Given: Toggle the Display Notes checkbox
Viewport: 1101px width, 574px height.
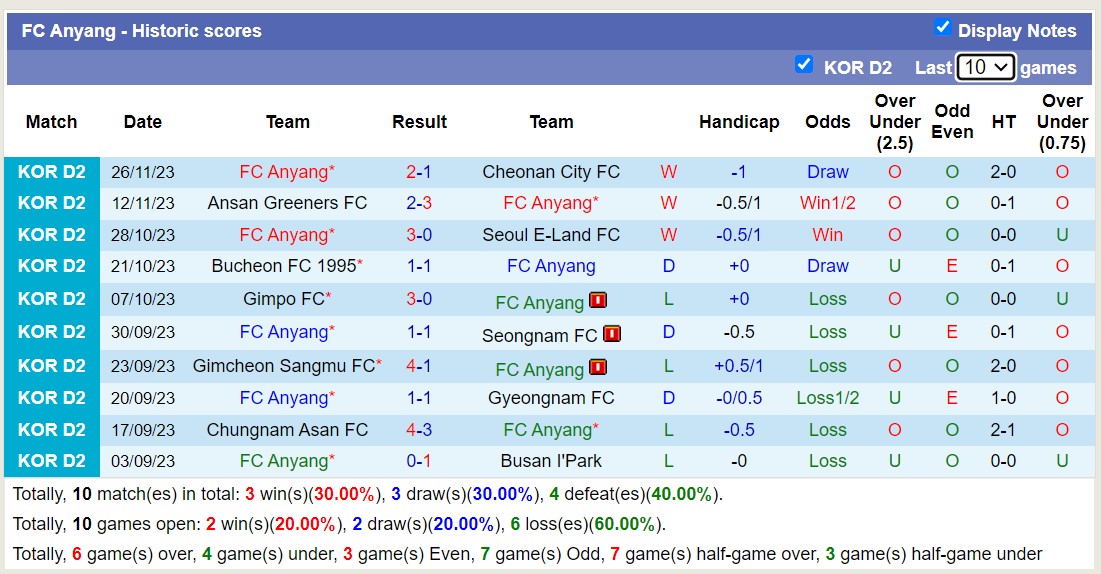Looking at the screenshot, I should (942, 27).
